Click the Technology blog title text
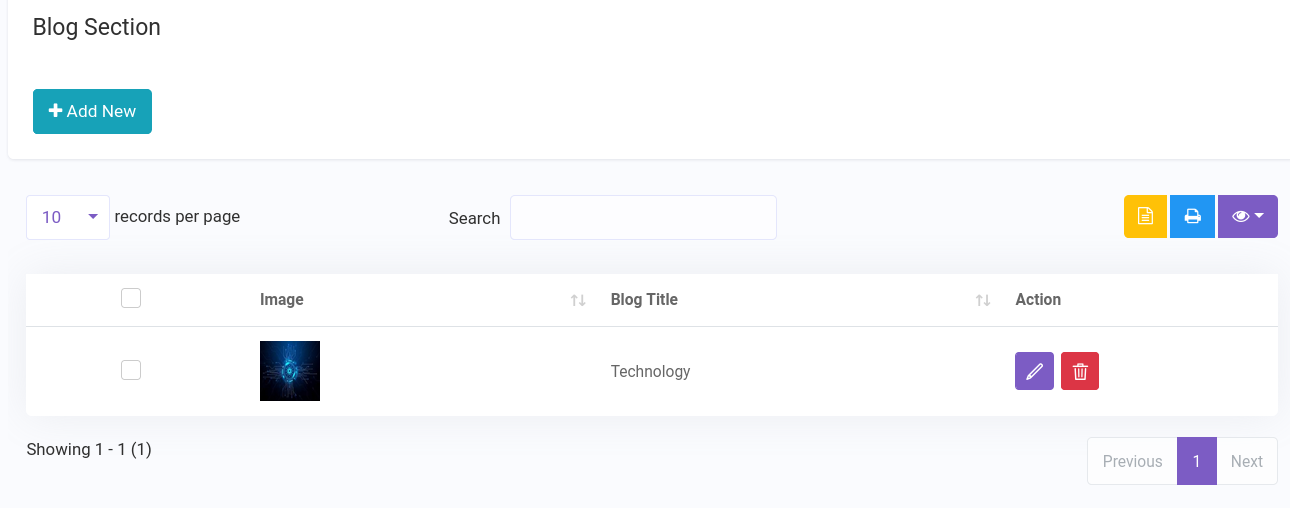Image resolution: width=1290 pixels, height=508 pixels. [651, 371]
